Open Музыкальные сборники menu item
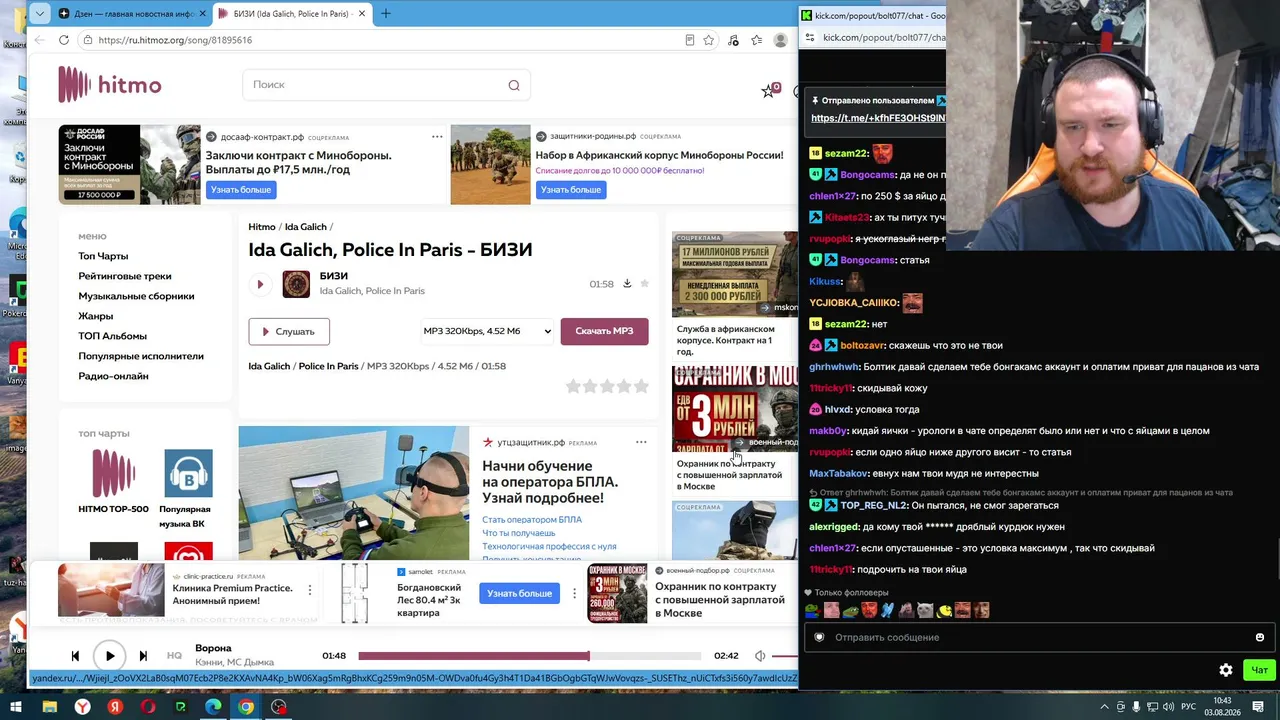The height and width of the screenshot is (720, 1280). click(137, 296)
